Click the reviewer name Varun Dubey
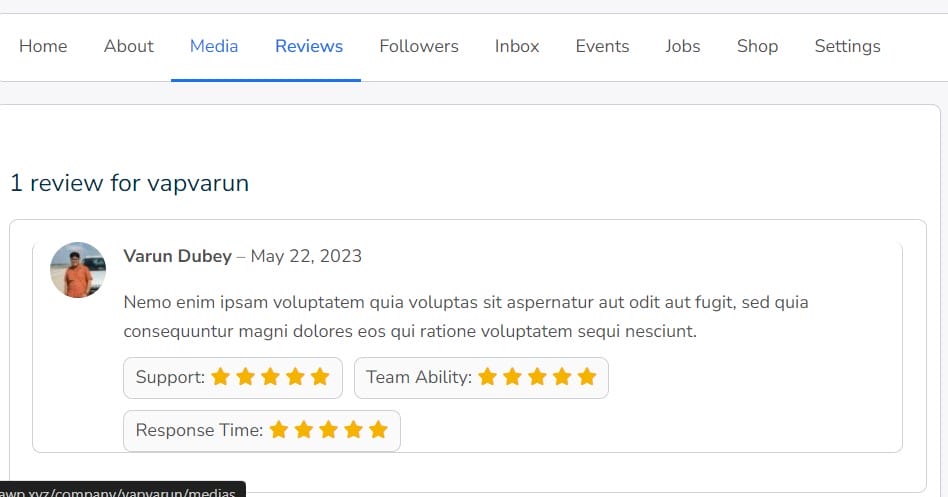Screen dimensions: 948x497 (x=177, y=256)
